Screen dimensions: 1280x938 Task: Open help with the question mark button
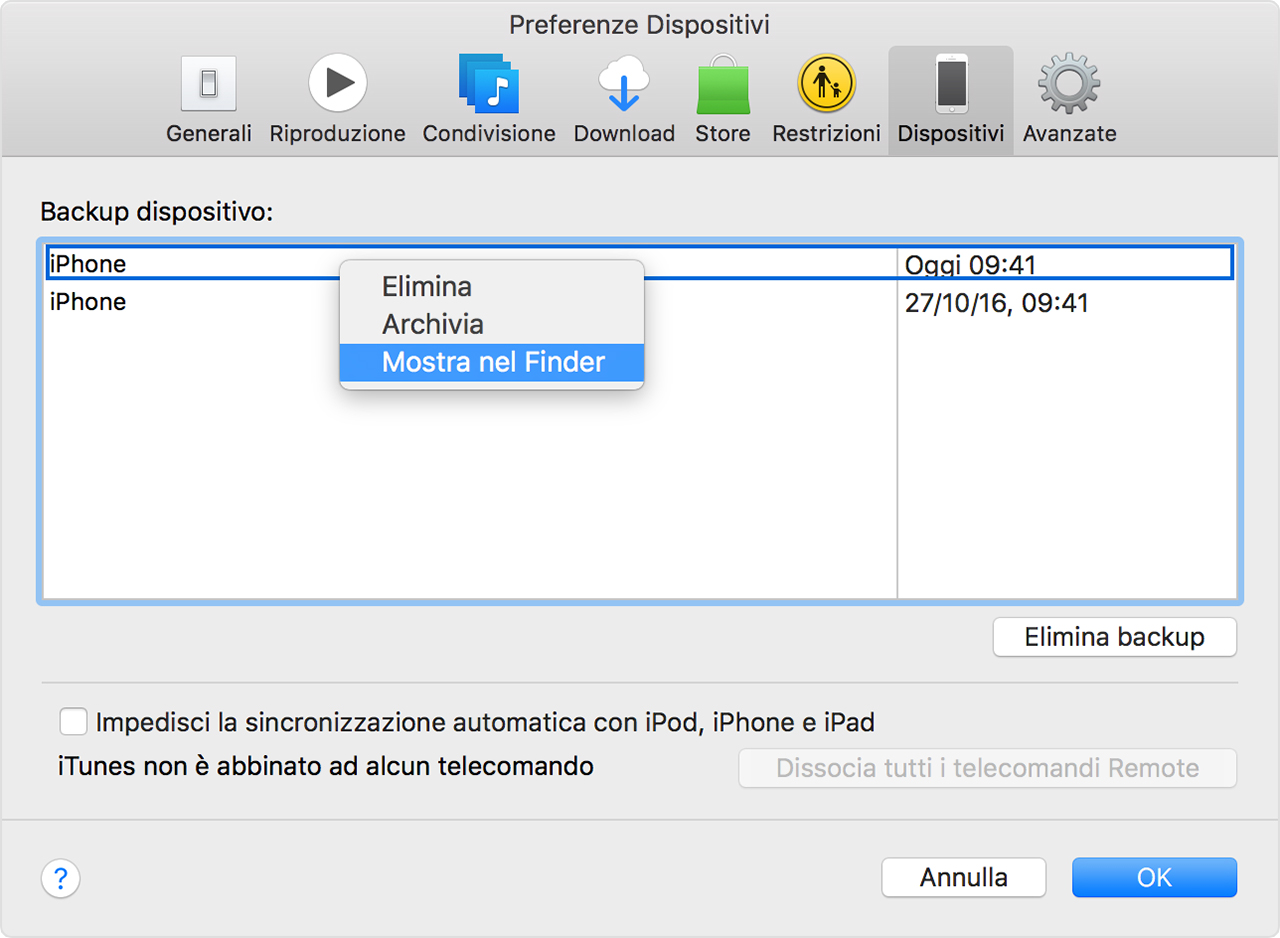point(61,879)
